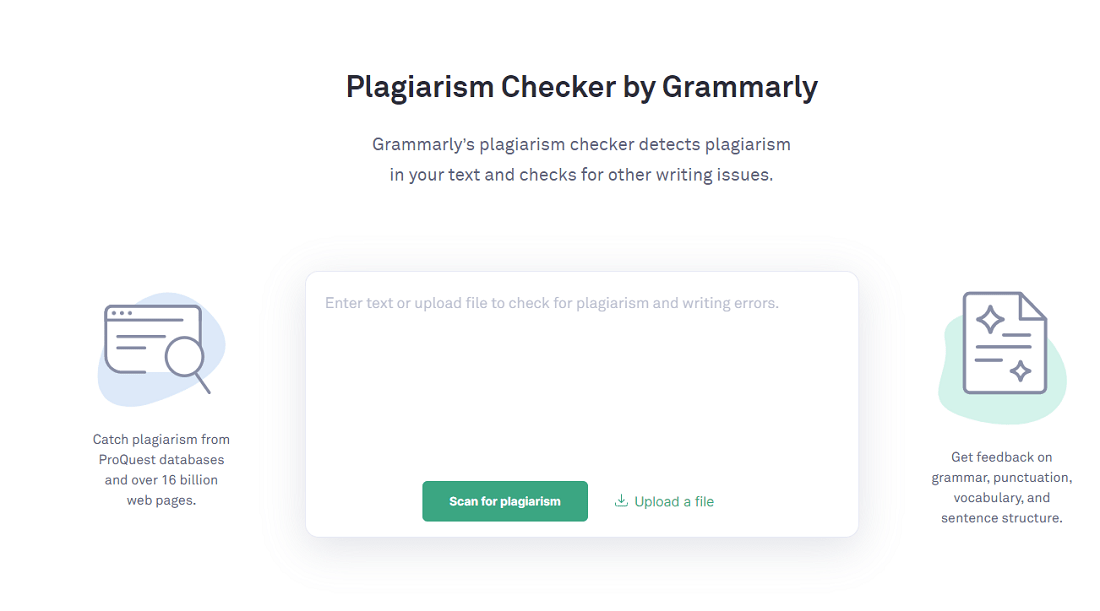Click the Scan for plagiarism button

coord(504,501)
